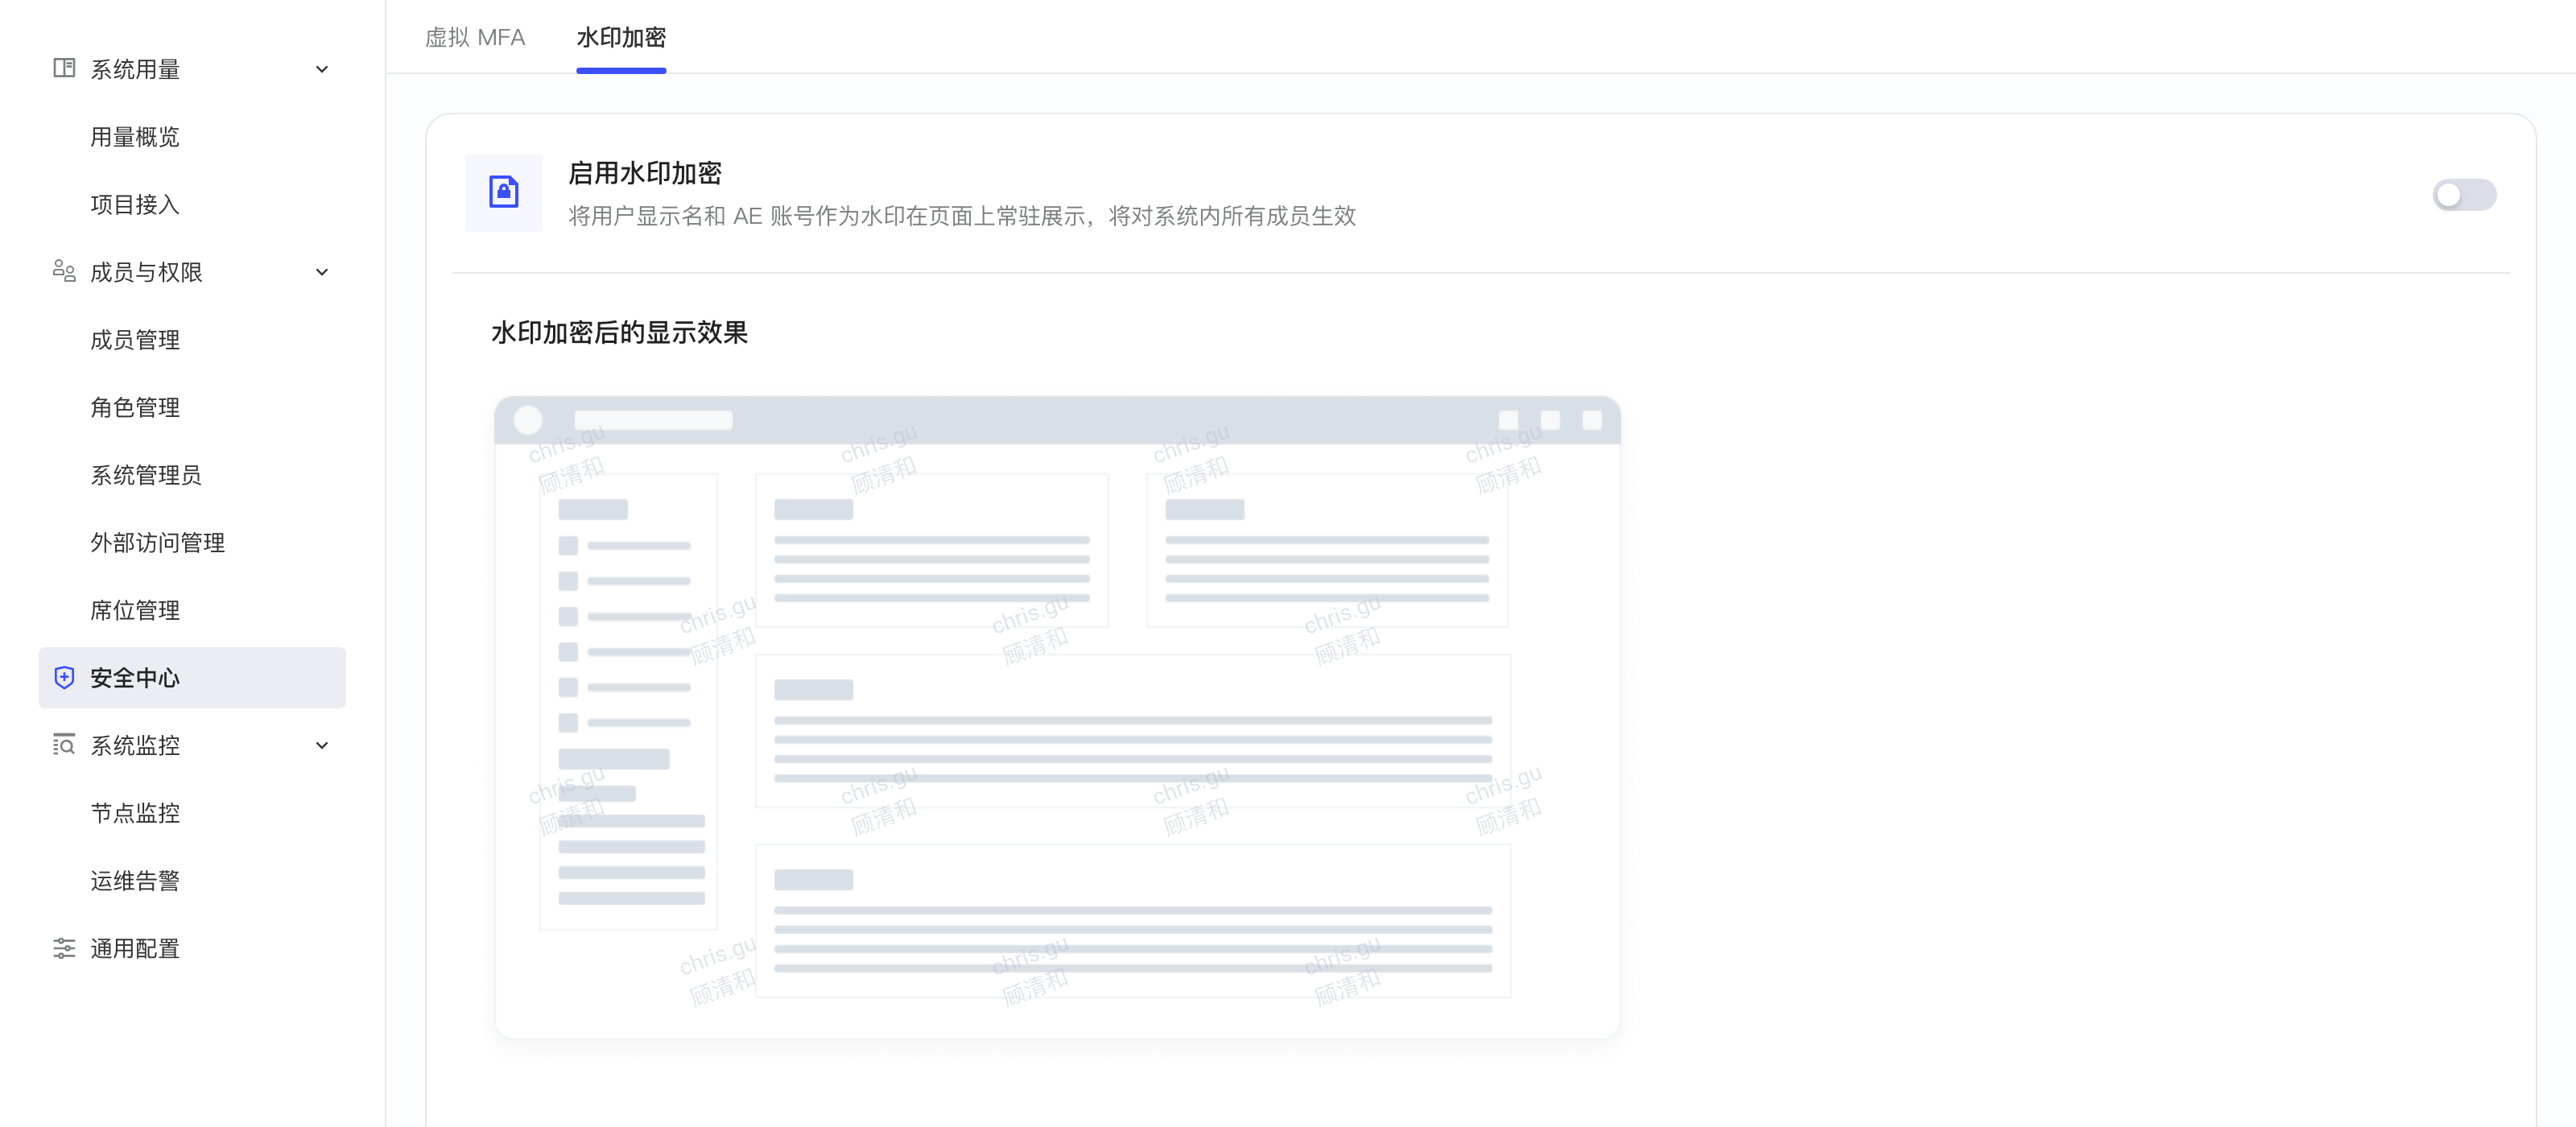Go to 成员管理 page
This screenshot has width=2576, height=1127.
pyautogui.click(x=135, y=340)
